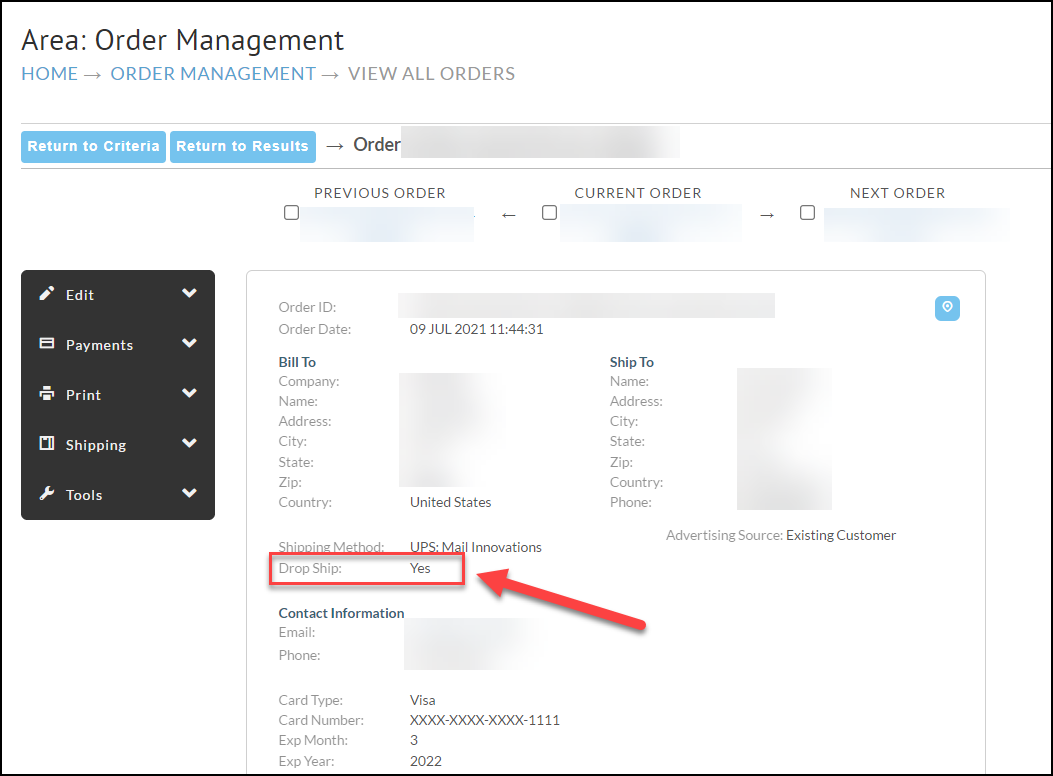Go to HOME breadcrumb link
Screen dimensions: 1053x776
[x=50, y=74]
